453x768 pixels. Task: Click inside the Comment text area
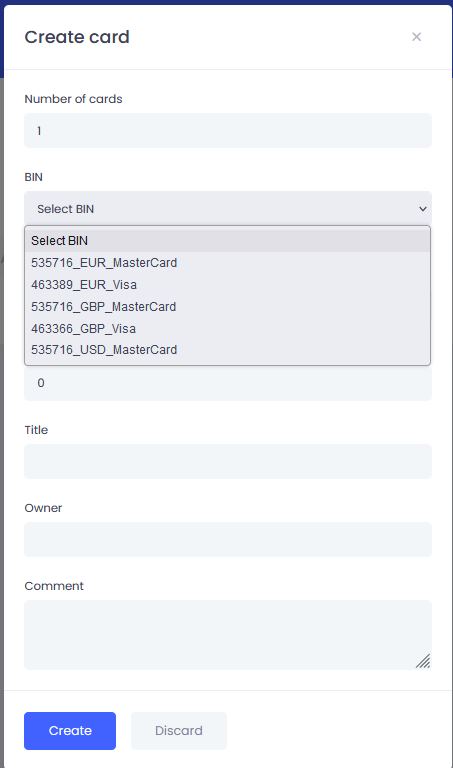[228, 635]
